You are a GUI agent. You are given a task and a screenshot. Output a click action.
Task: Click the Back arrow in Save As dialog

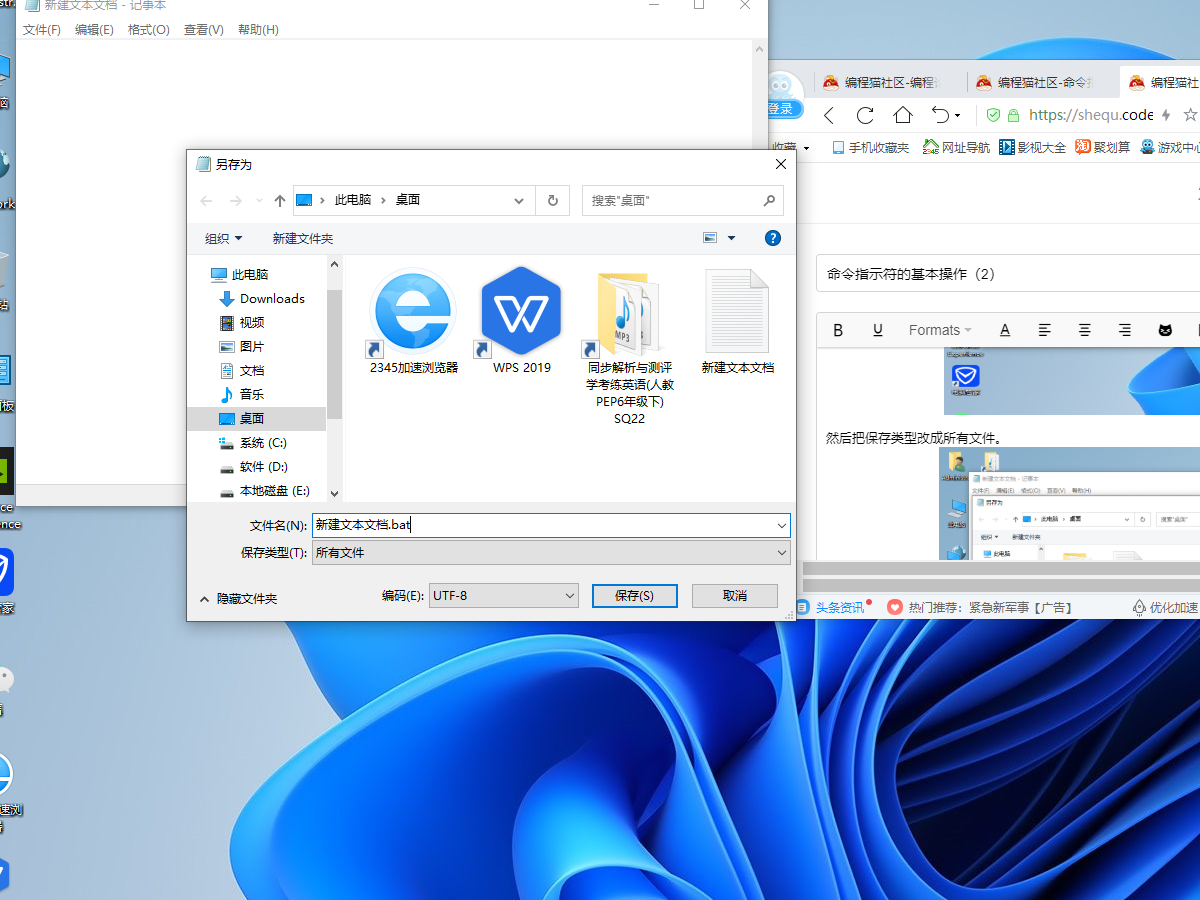coord(206,200)
